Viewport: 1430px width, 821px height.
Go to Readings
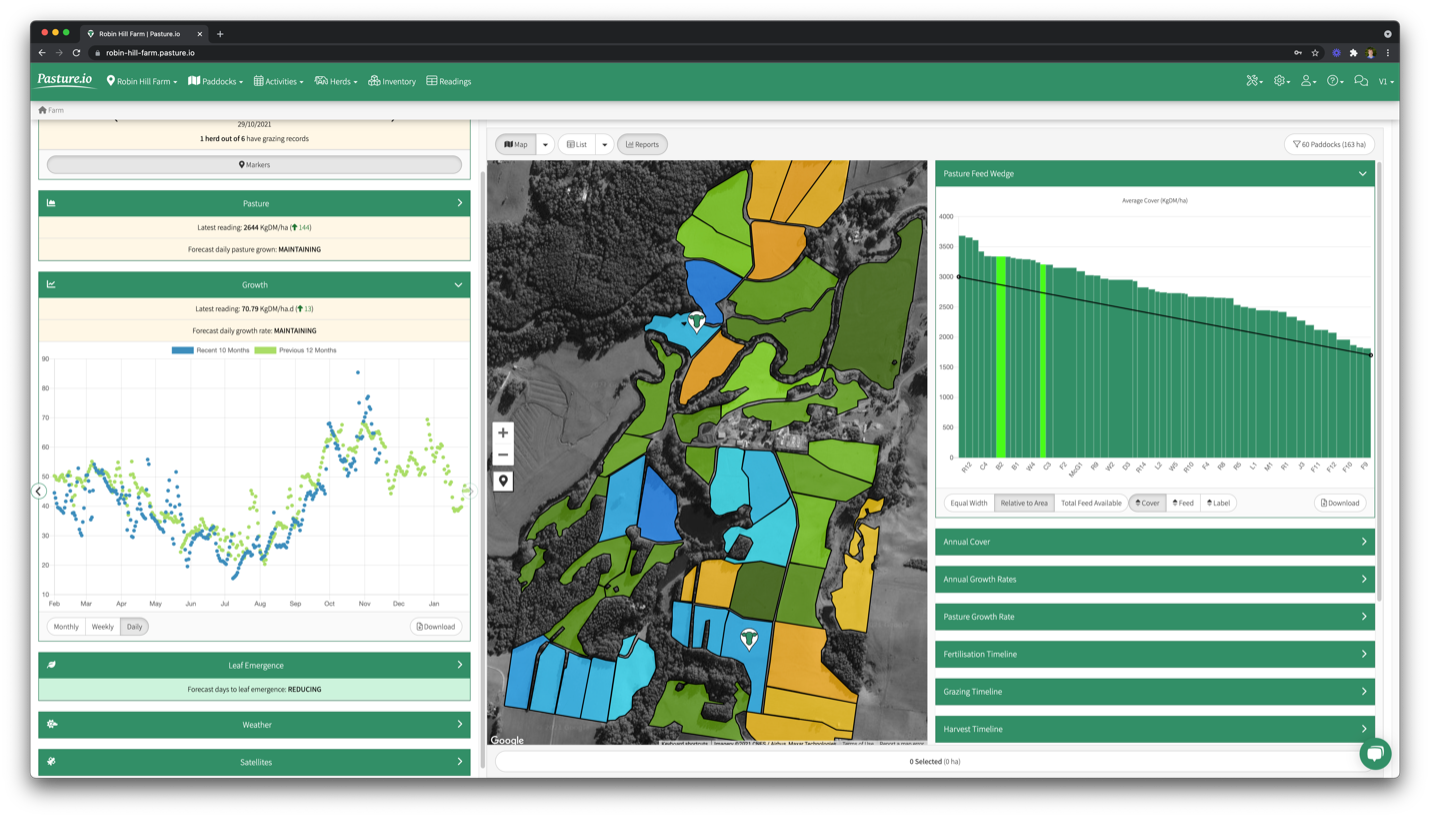pyautogui.click(x=449, y=81)
